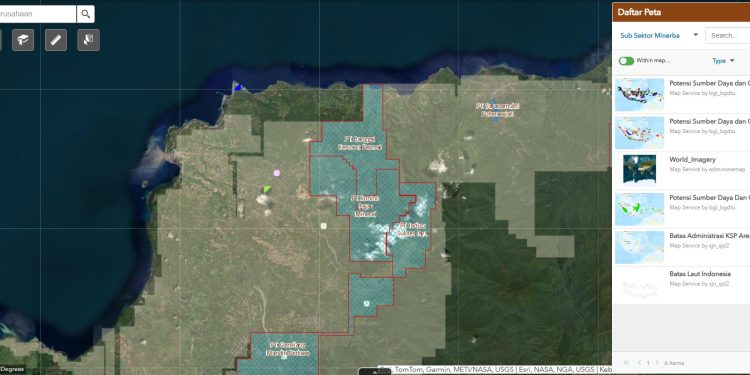Open the cursor select-features tool

point(88,40)
